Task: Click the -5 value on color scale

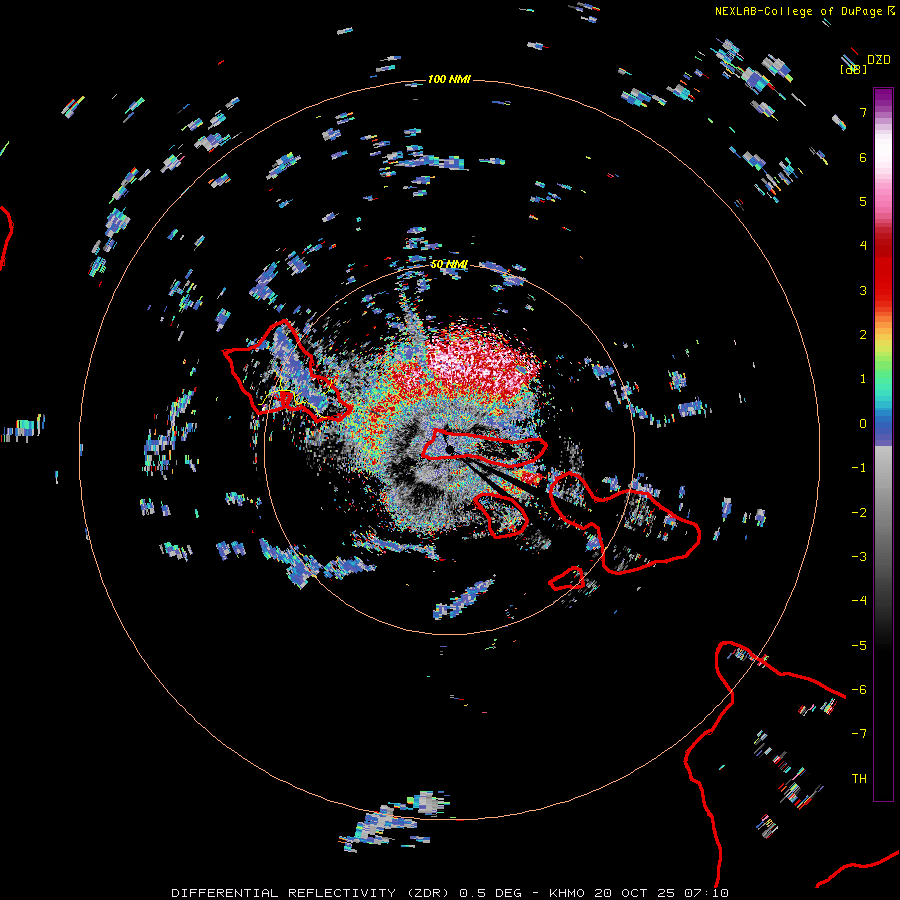Action: pyautogui.click(x=859, y=646)
